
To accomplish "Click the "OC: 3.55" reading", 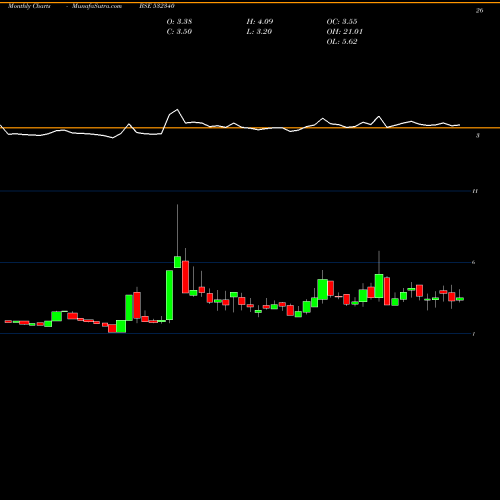I will 342,22.
